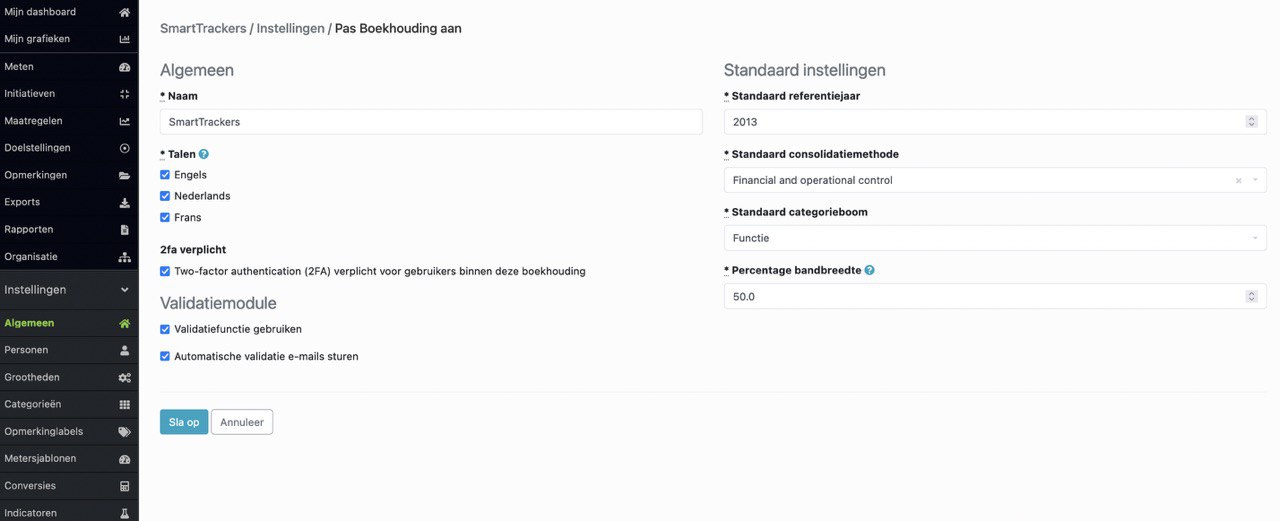This screenshot has width=1280, height=521.
Task: Click the home icon beside Mijn dashboard
Action: [x=124, y=12]
